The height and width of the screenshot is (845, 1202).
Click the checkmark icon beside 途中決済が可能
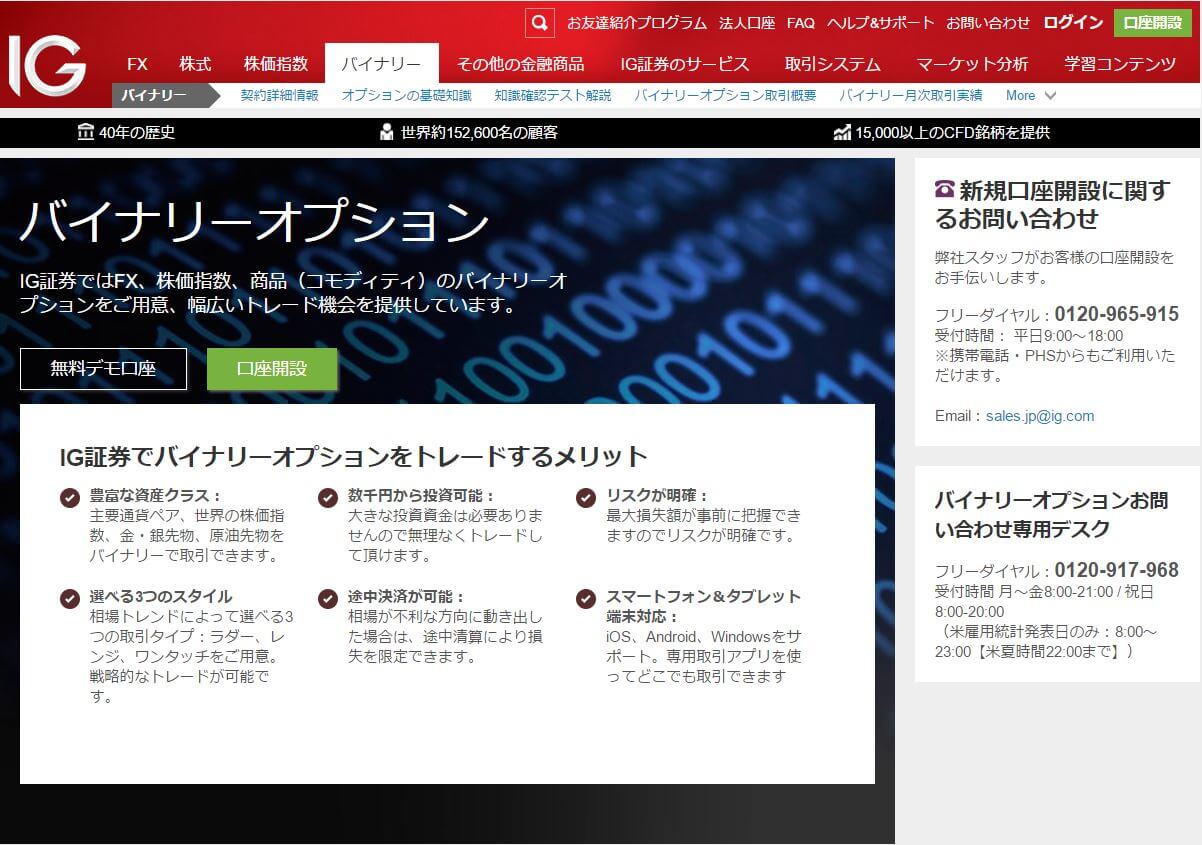[x=328, y=598]
